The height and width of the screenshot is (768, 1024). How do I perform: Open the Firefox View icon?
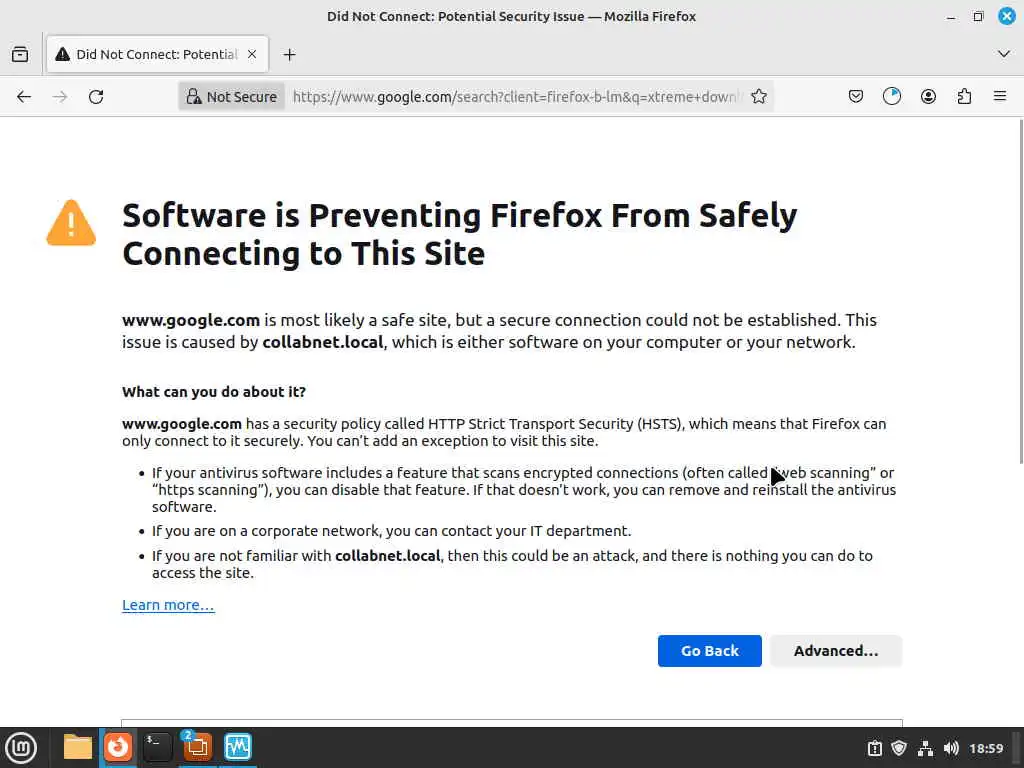pos(20,54)
